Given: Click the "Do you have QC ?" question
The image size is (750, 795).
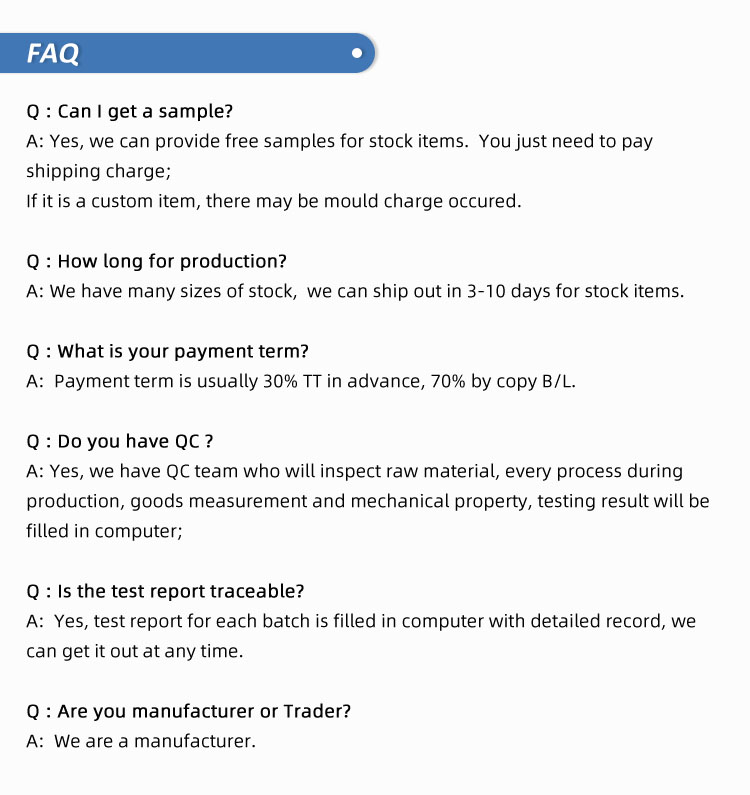Looking at the screenshot, I should (120, 441).
